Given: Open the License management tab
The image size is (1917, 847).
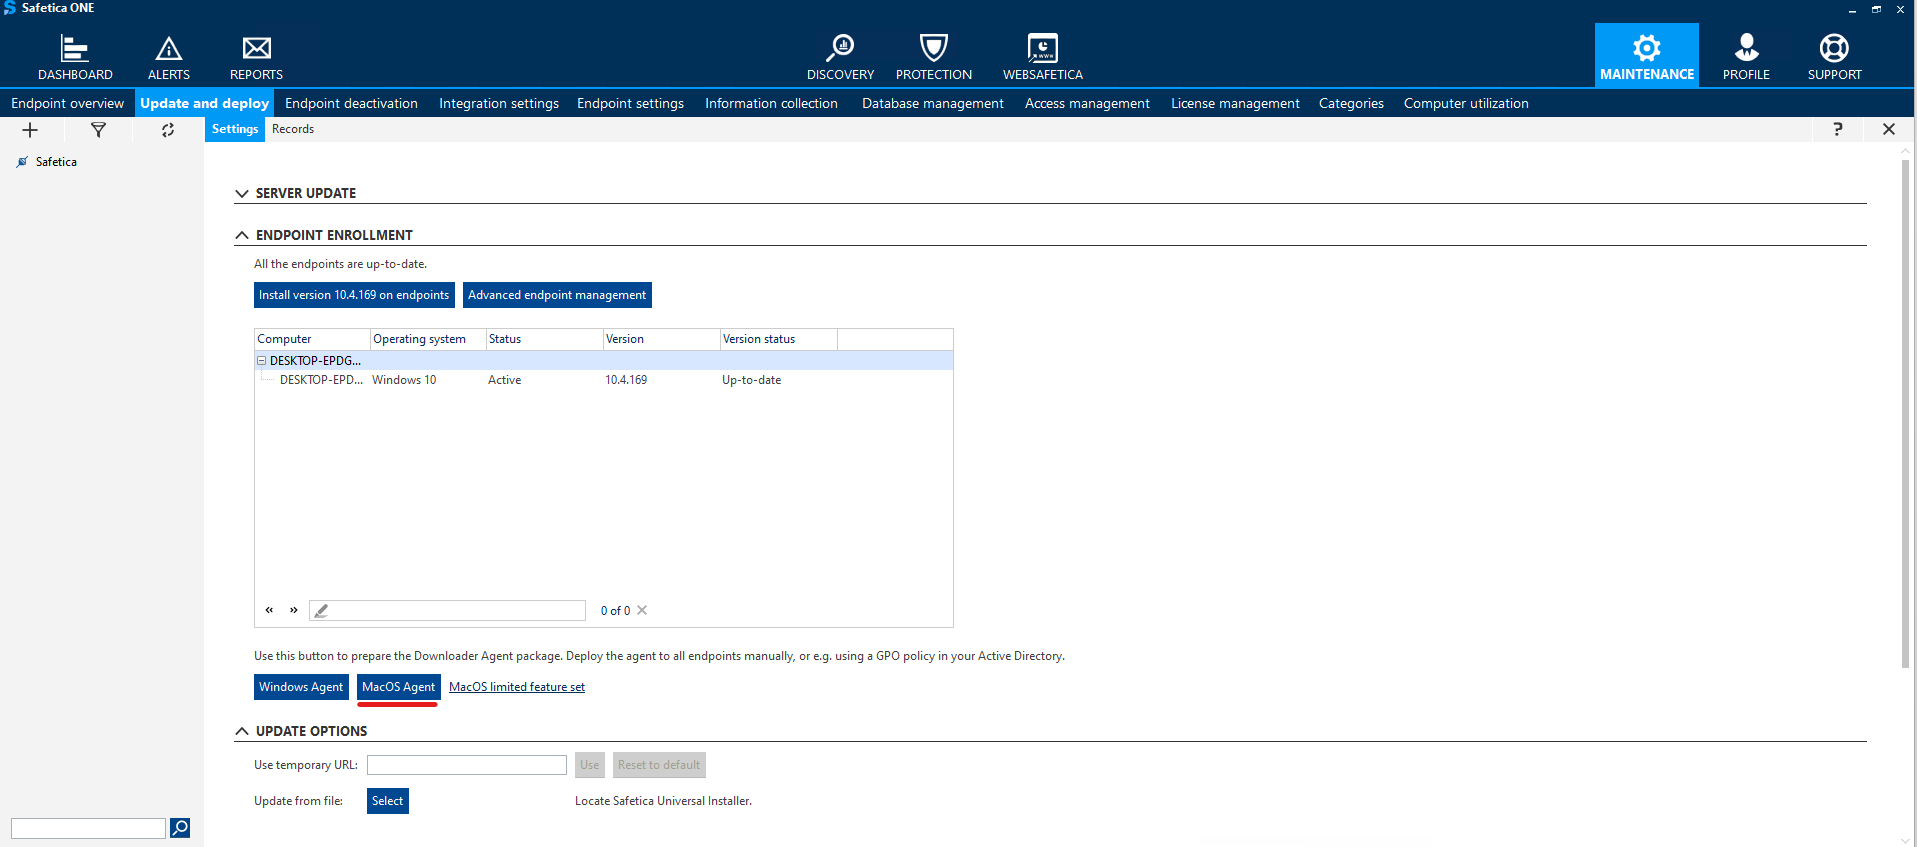Looking at the screenshot, I should pos(1235,103).
